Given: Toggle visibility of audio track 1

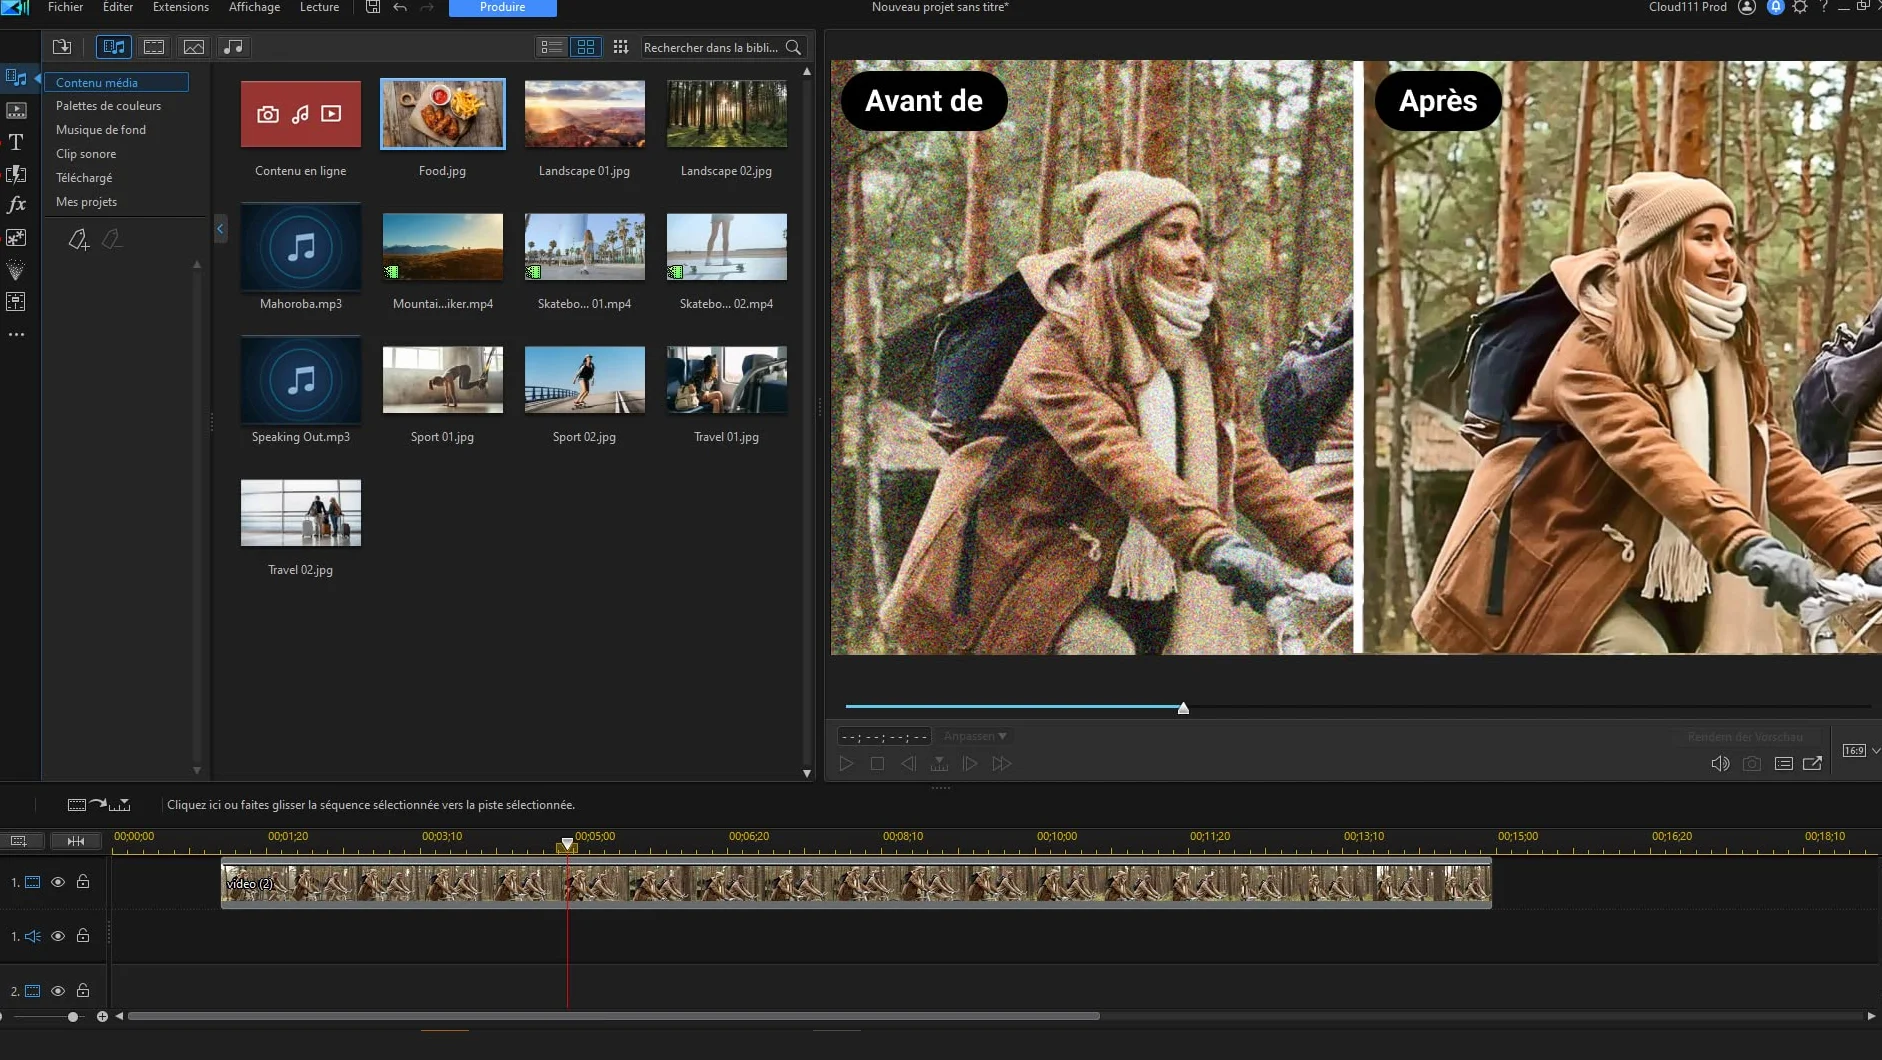Looking at the screenshot, I should pos(58,936).
